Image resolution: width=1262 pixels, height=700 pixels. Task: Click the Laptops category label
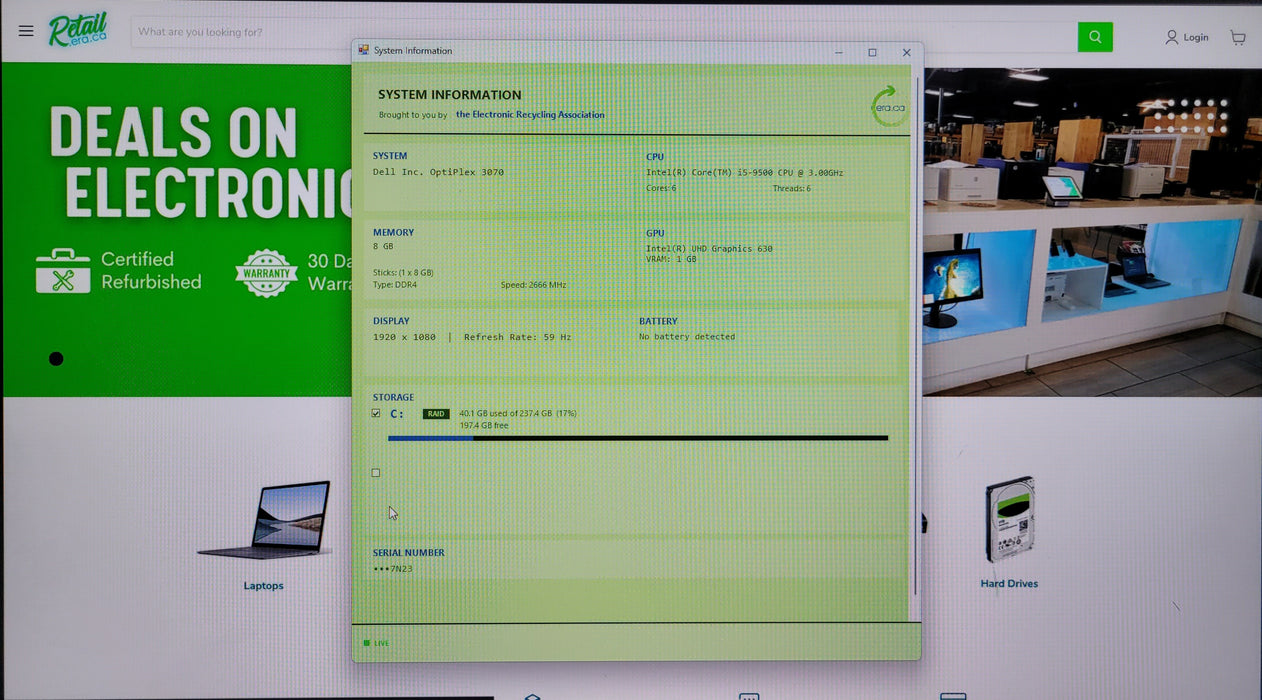point(264,586)
